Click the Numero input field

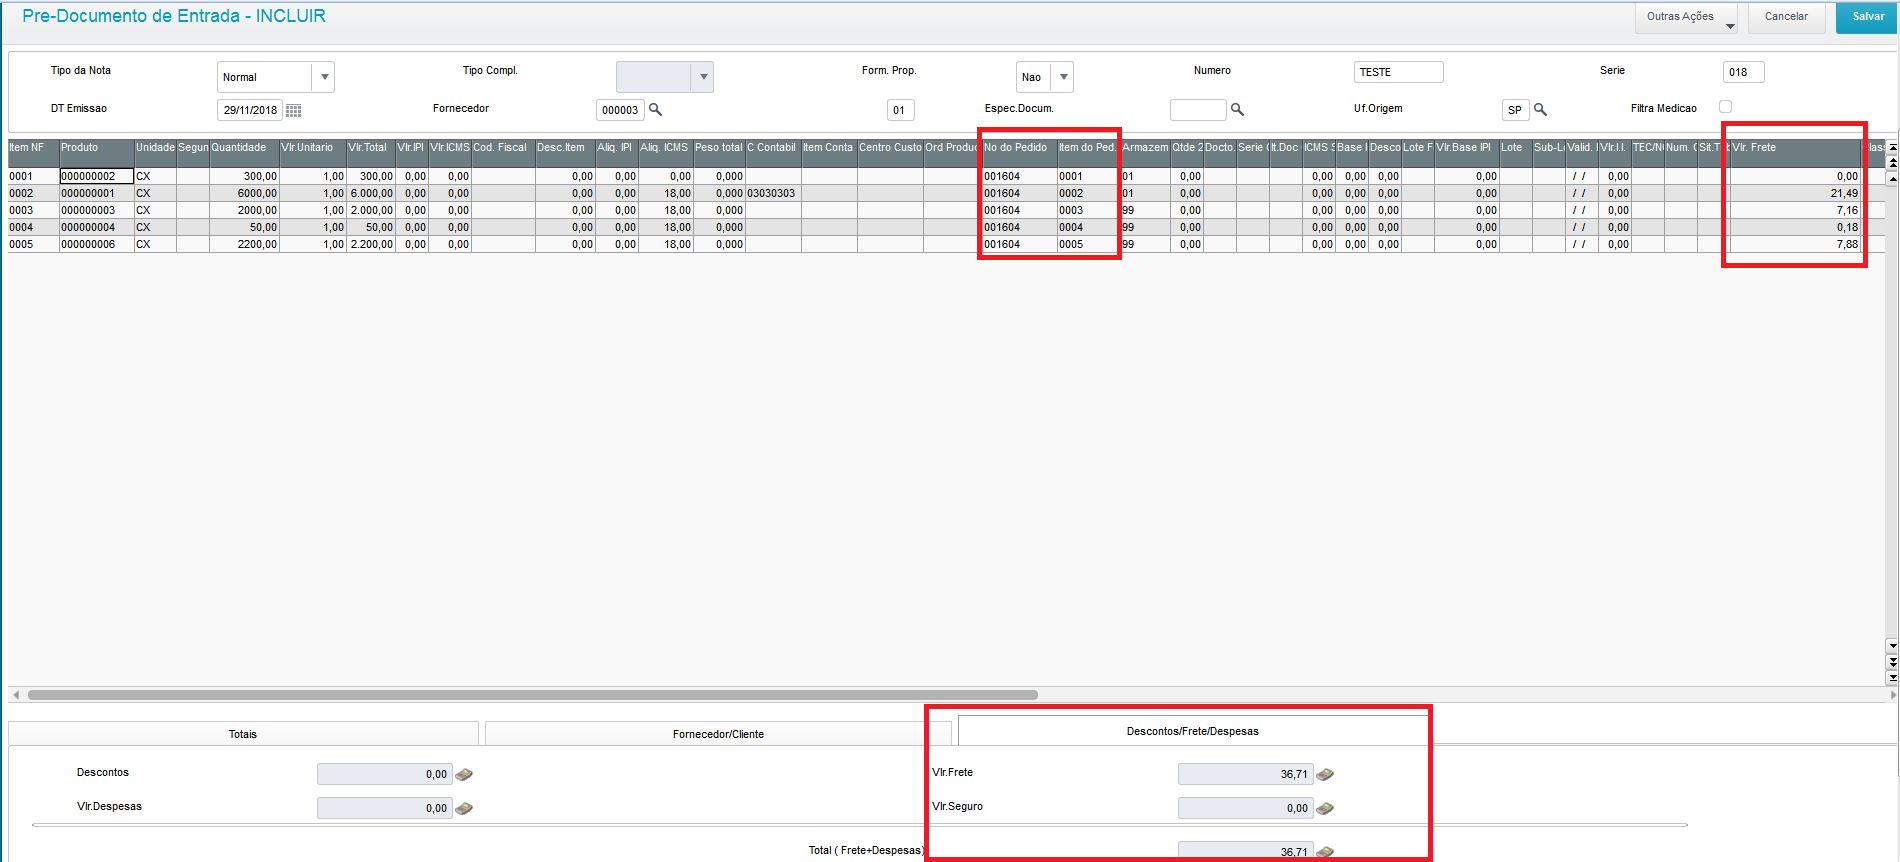pos(1398,72)
